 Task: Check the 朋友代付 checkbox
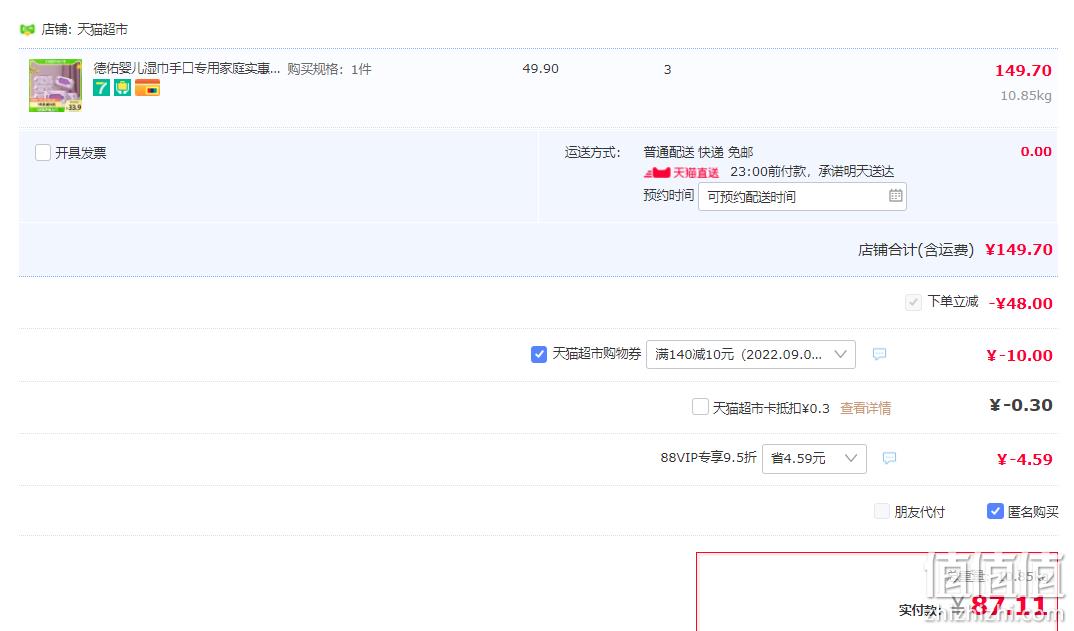(882, 511)
